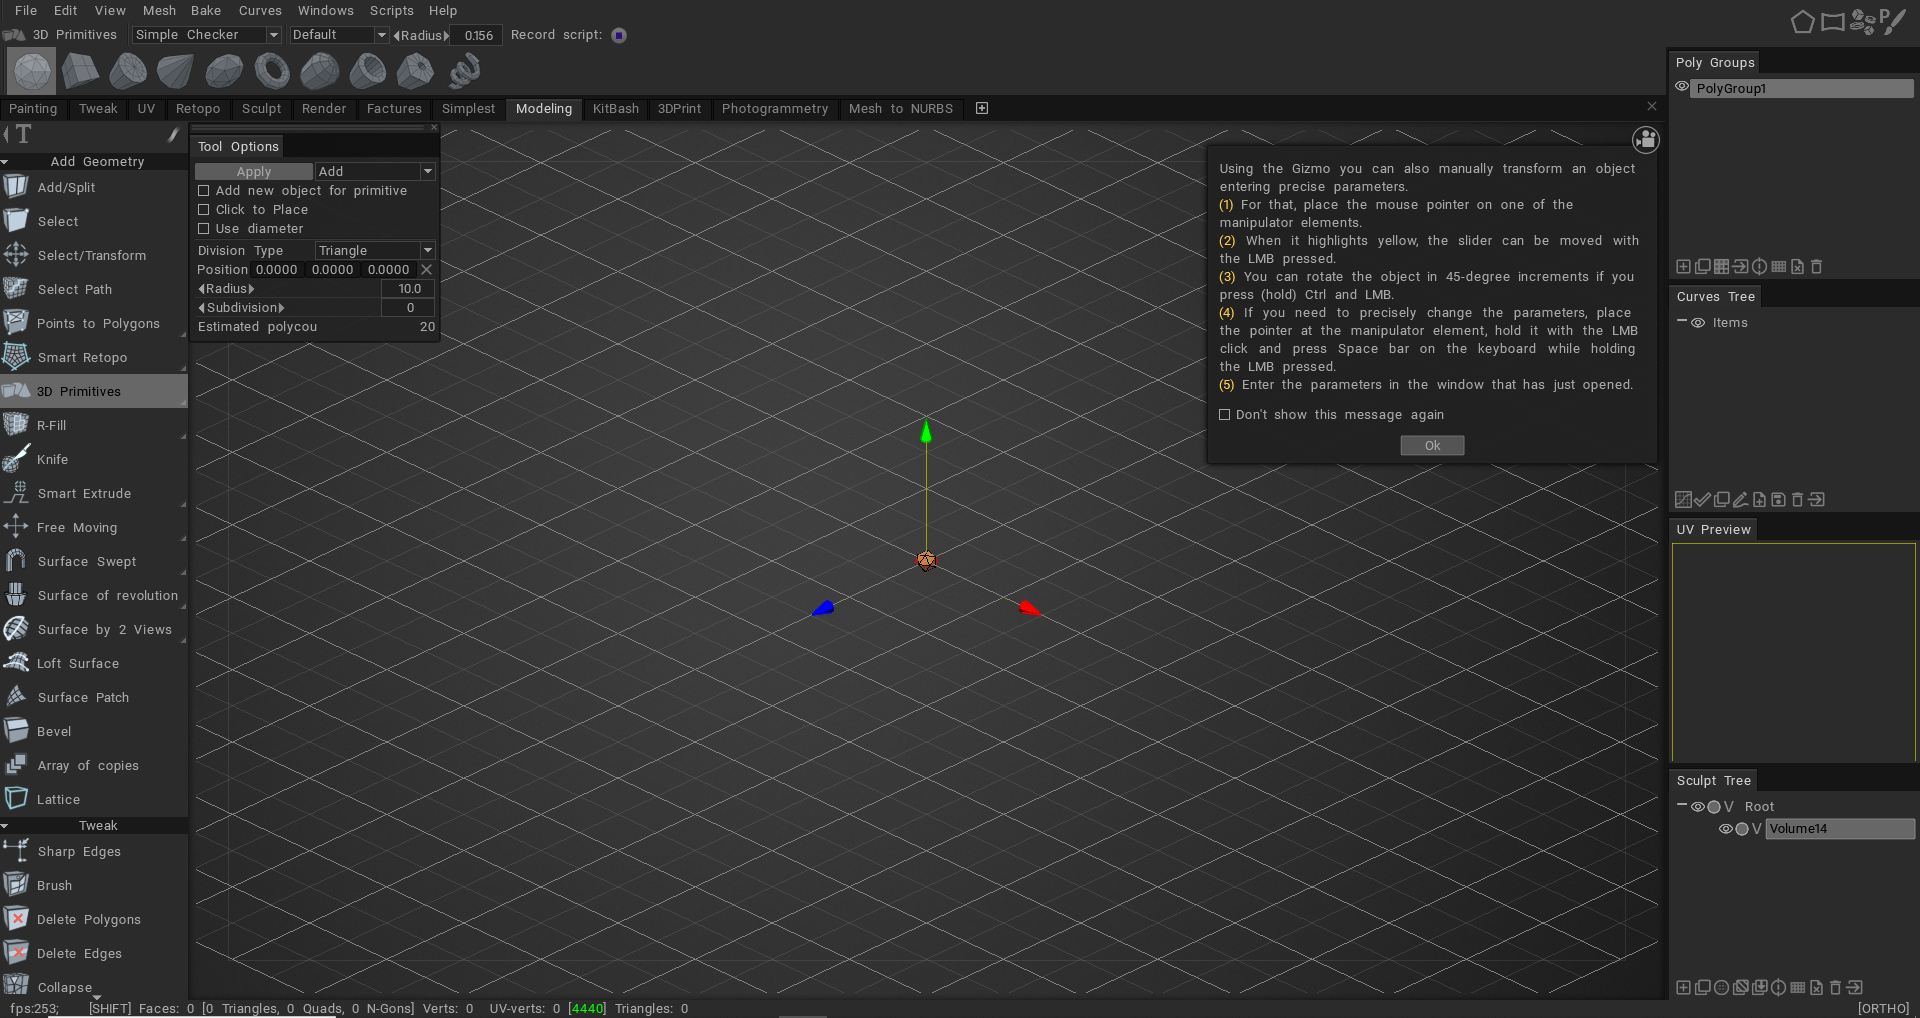The width and height of the screenshot is (1920, 1018).
Task: Click the Apply button in Tool Options
Action: [253, 172]
